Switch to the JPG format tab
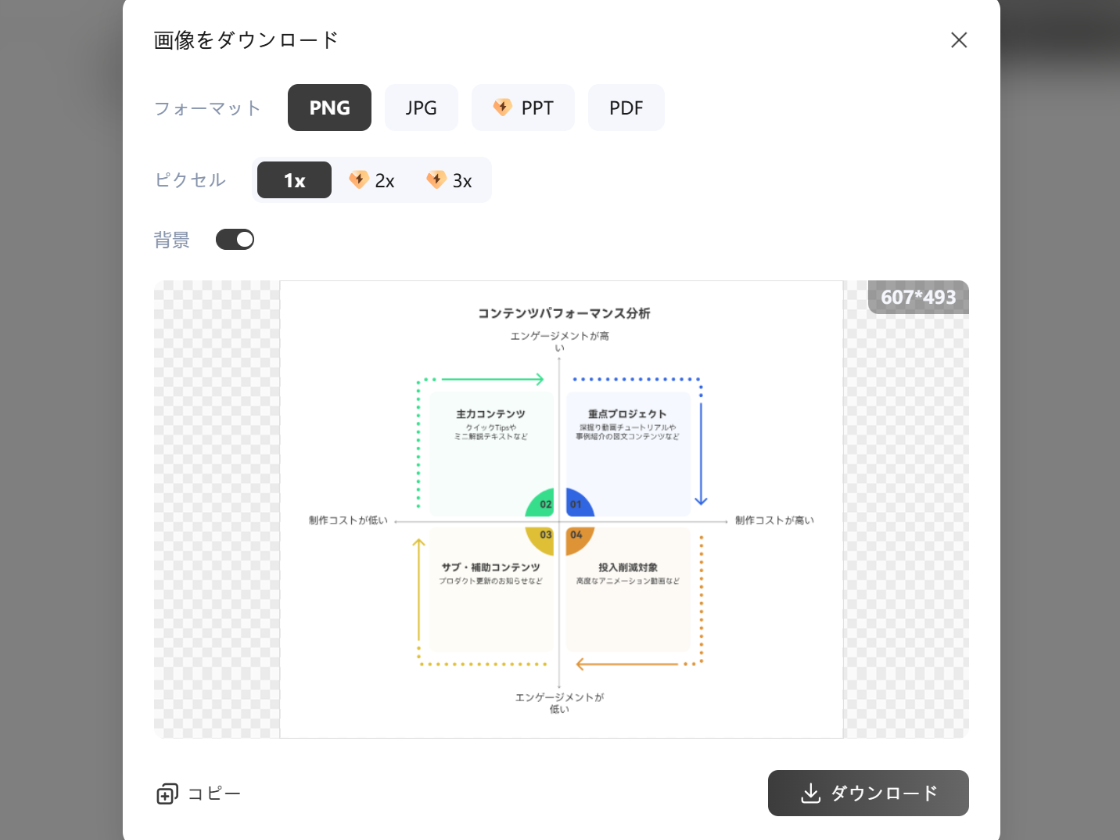The width and height of the screenshot is (1120, 840). click(421, 107)
